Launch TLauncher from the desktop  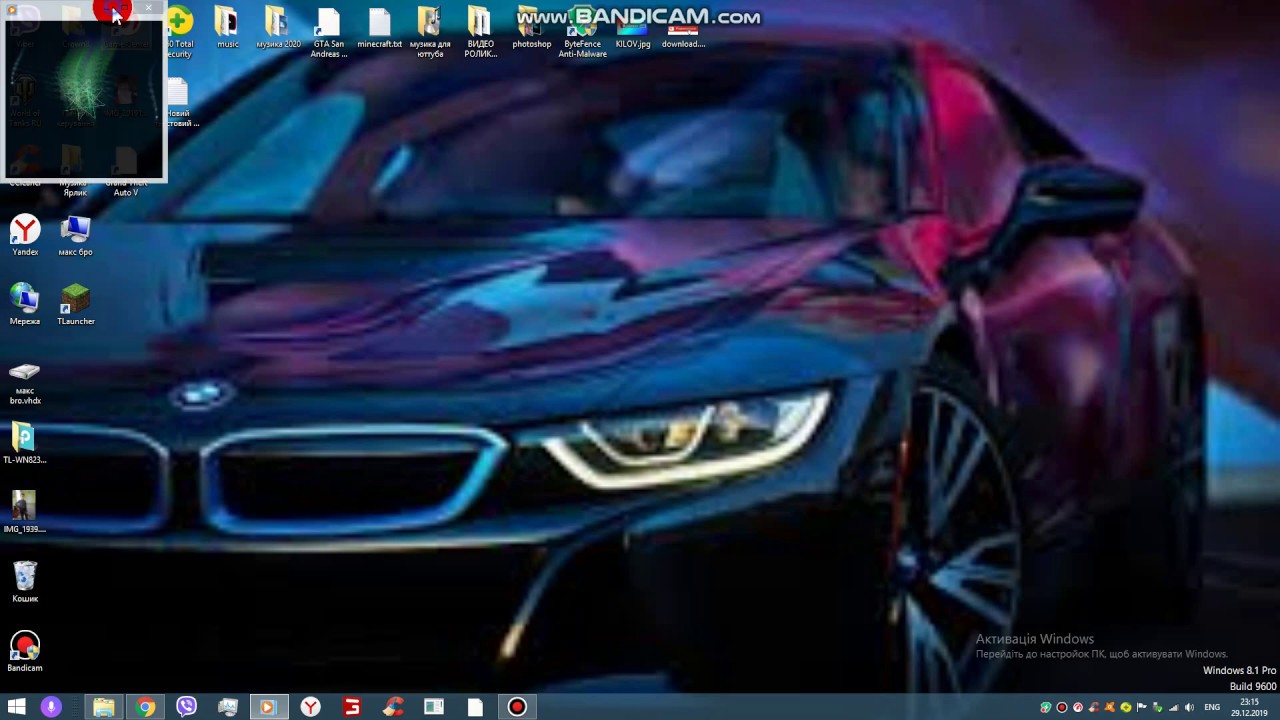[x=75, y=305]
